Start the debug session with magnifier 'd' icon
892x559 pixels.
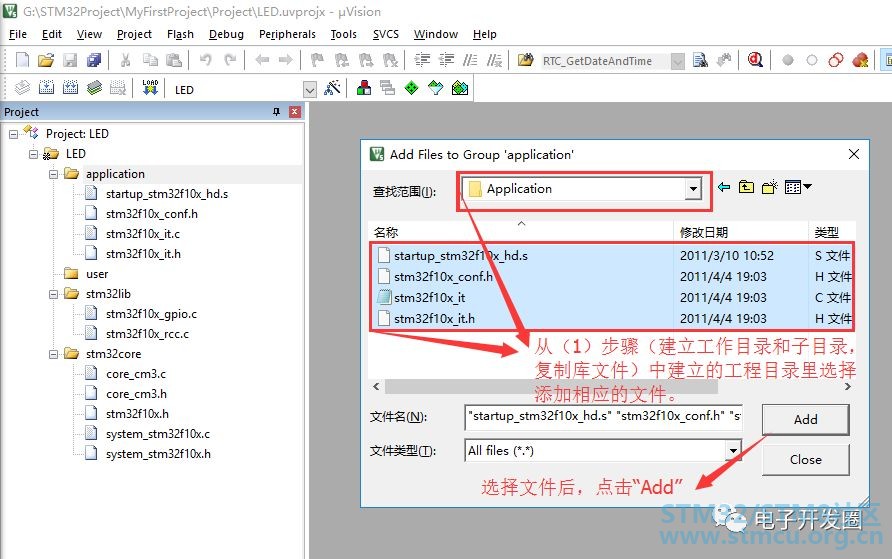click(x=755, y=60)
